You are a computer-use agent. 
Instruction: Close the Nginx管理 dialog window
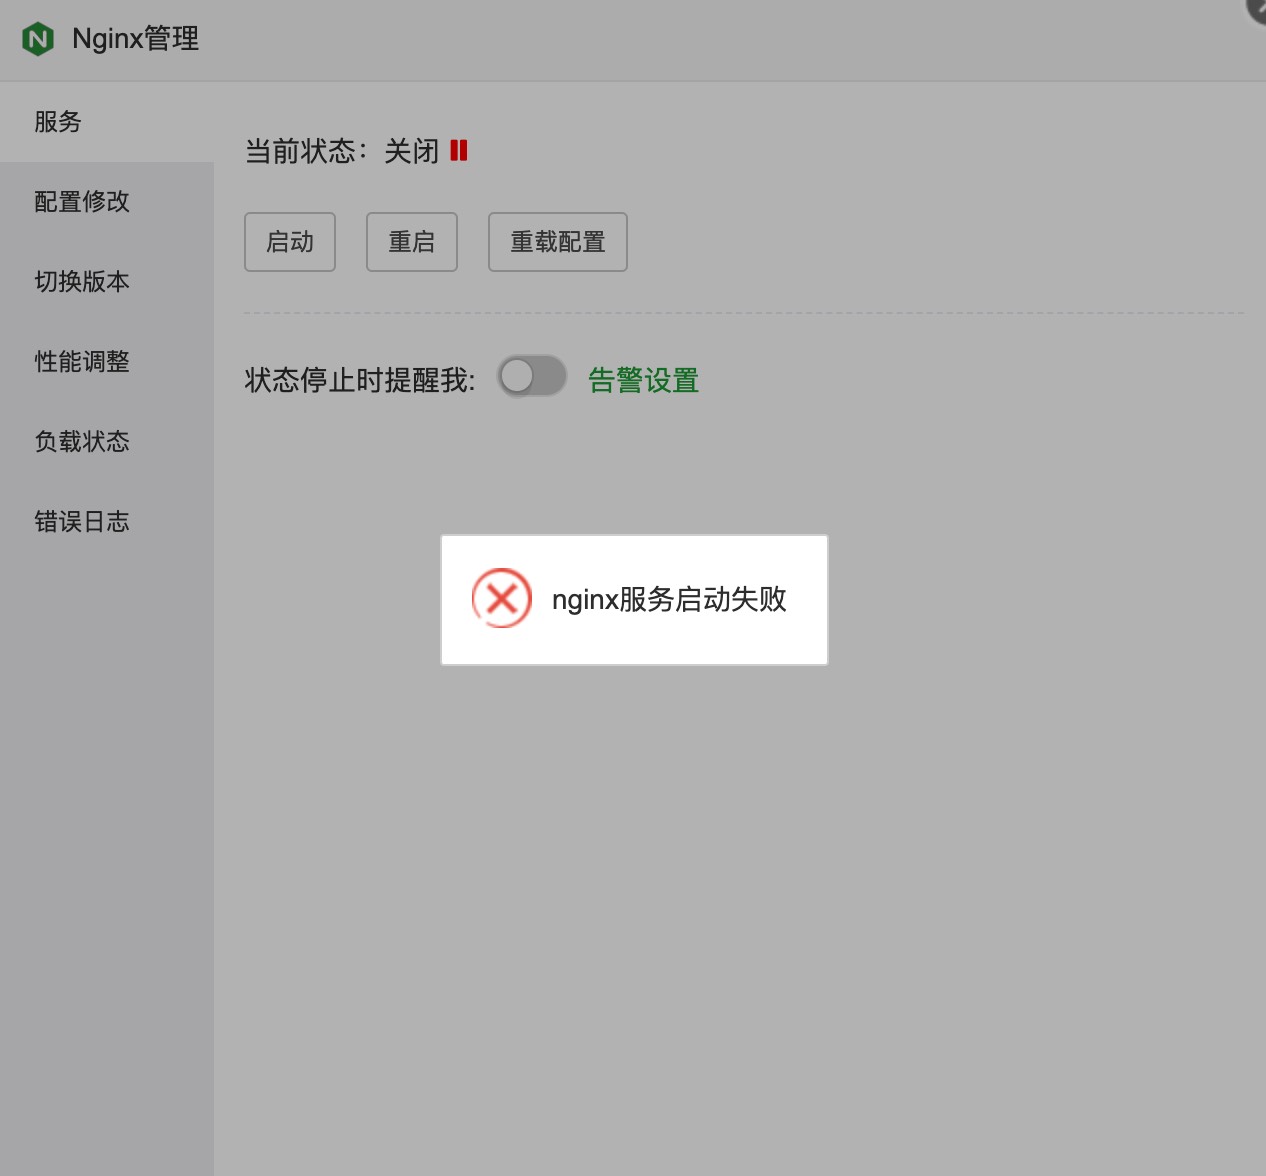point(1257,8)
